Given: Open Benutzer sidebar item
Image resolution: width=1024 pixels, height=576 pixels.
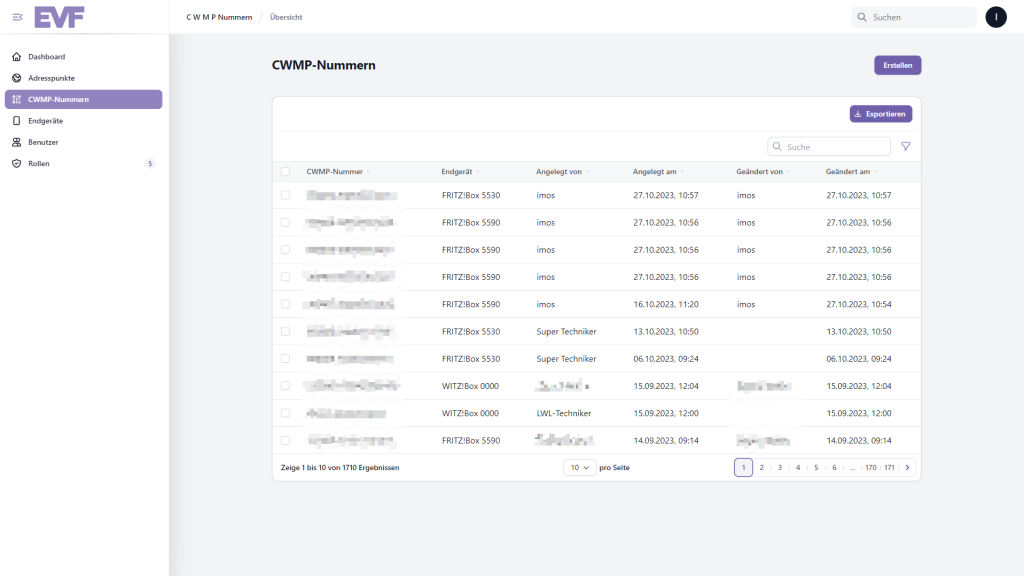Looking at the screenshot, I should point(84,142).
